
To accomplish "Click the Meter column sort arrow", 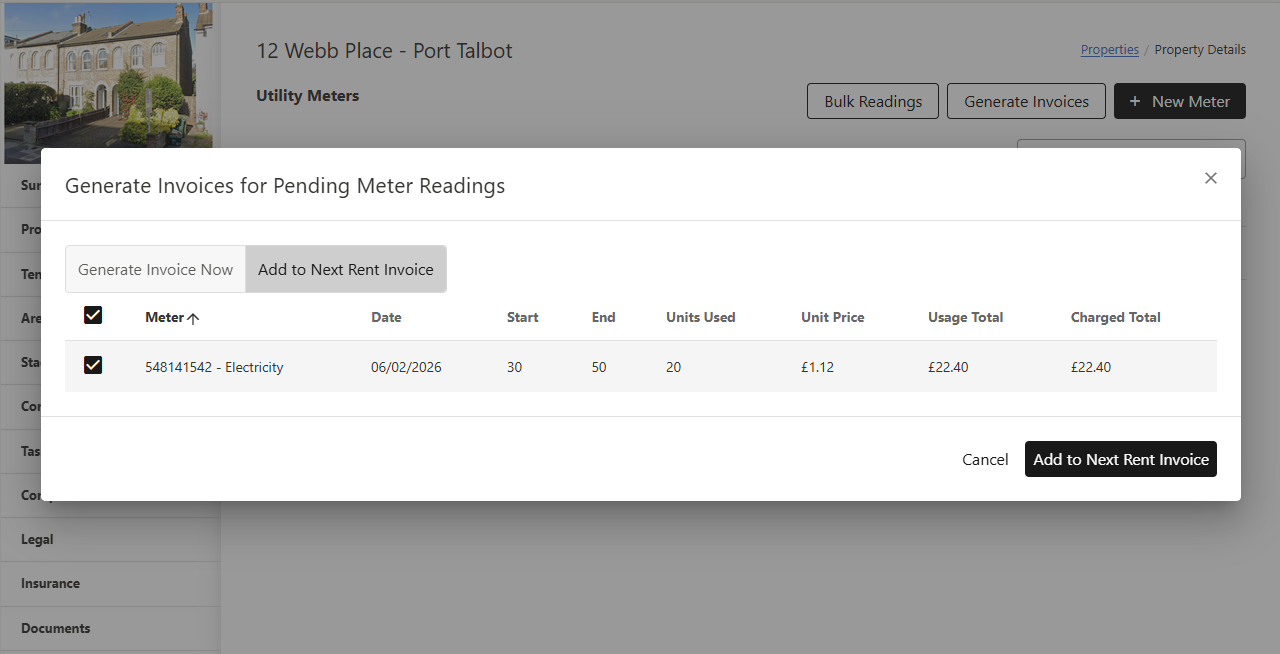I will [194, 318].
